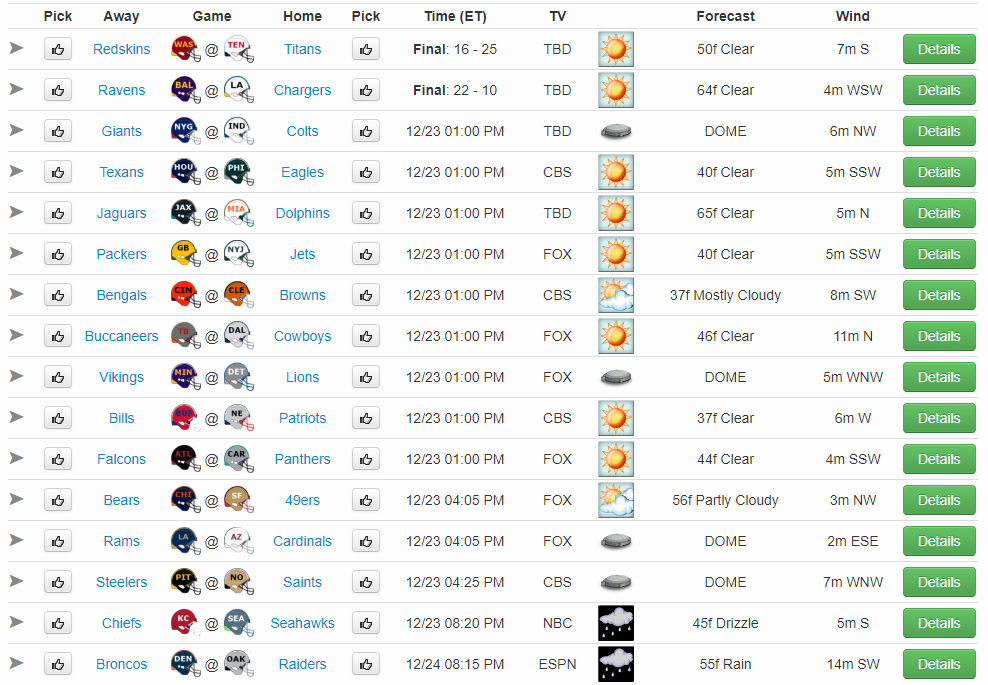Click the sunny icon for Falcons at Panthers
The image size is (988, 685).
click(x=615, y=459)
